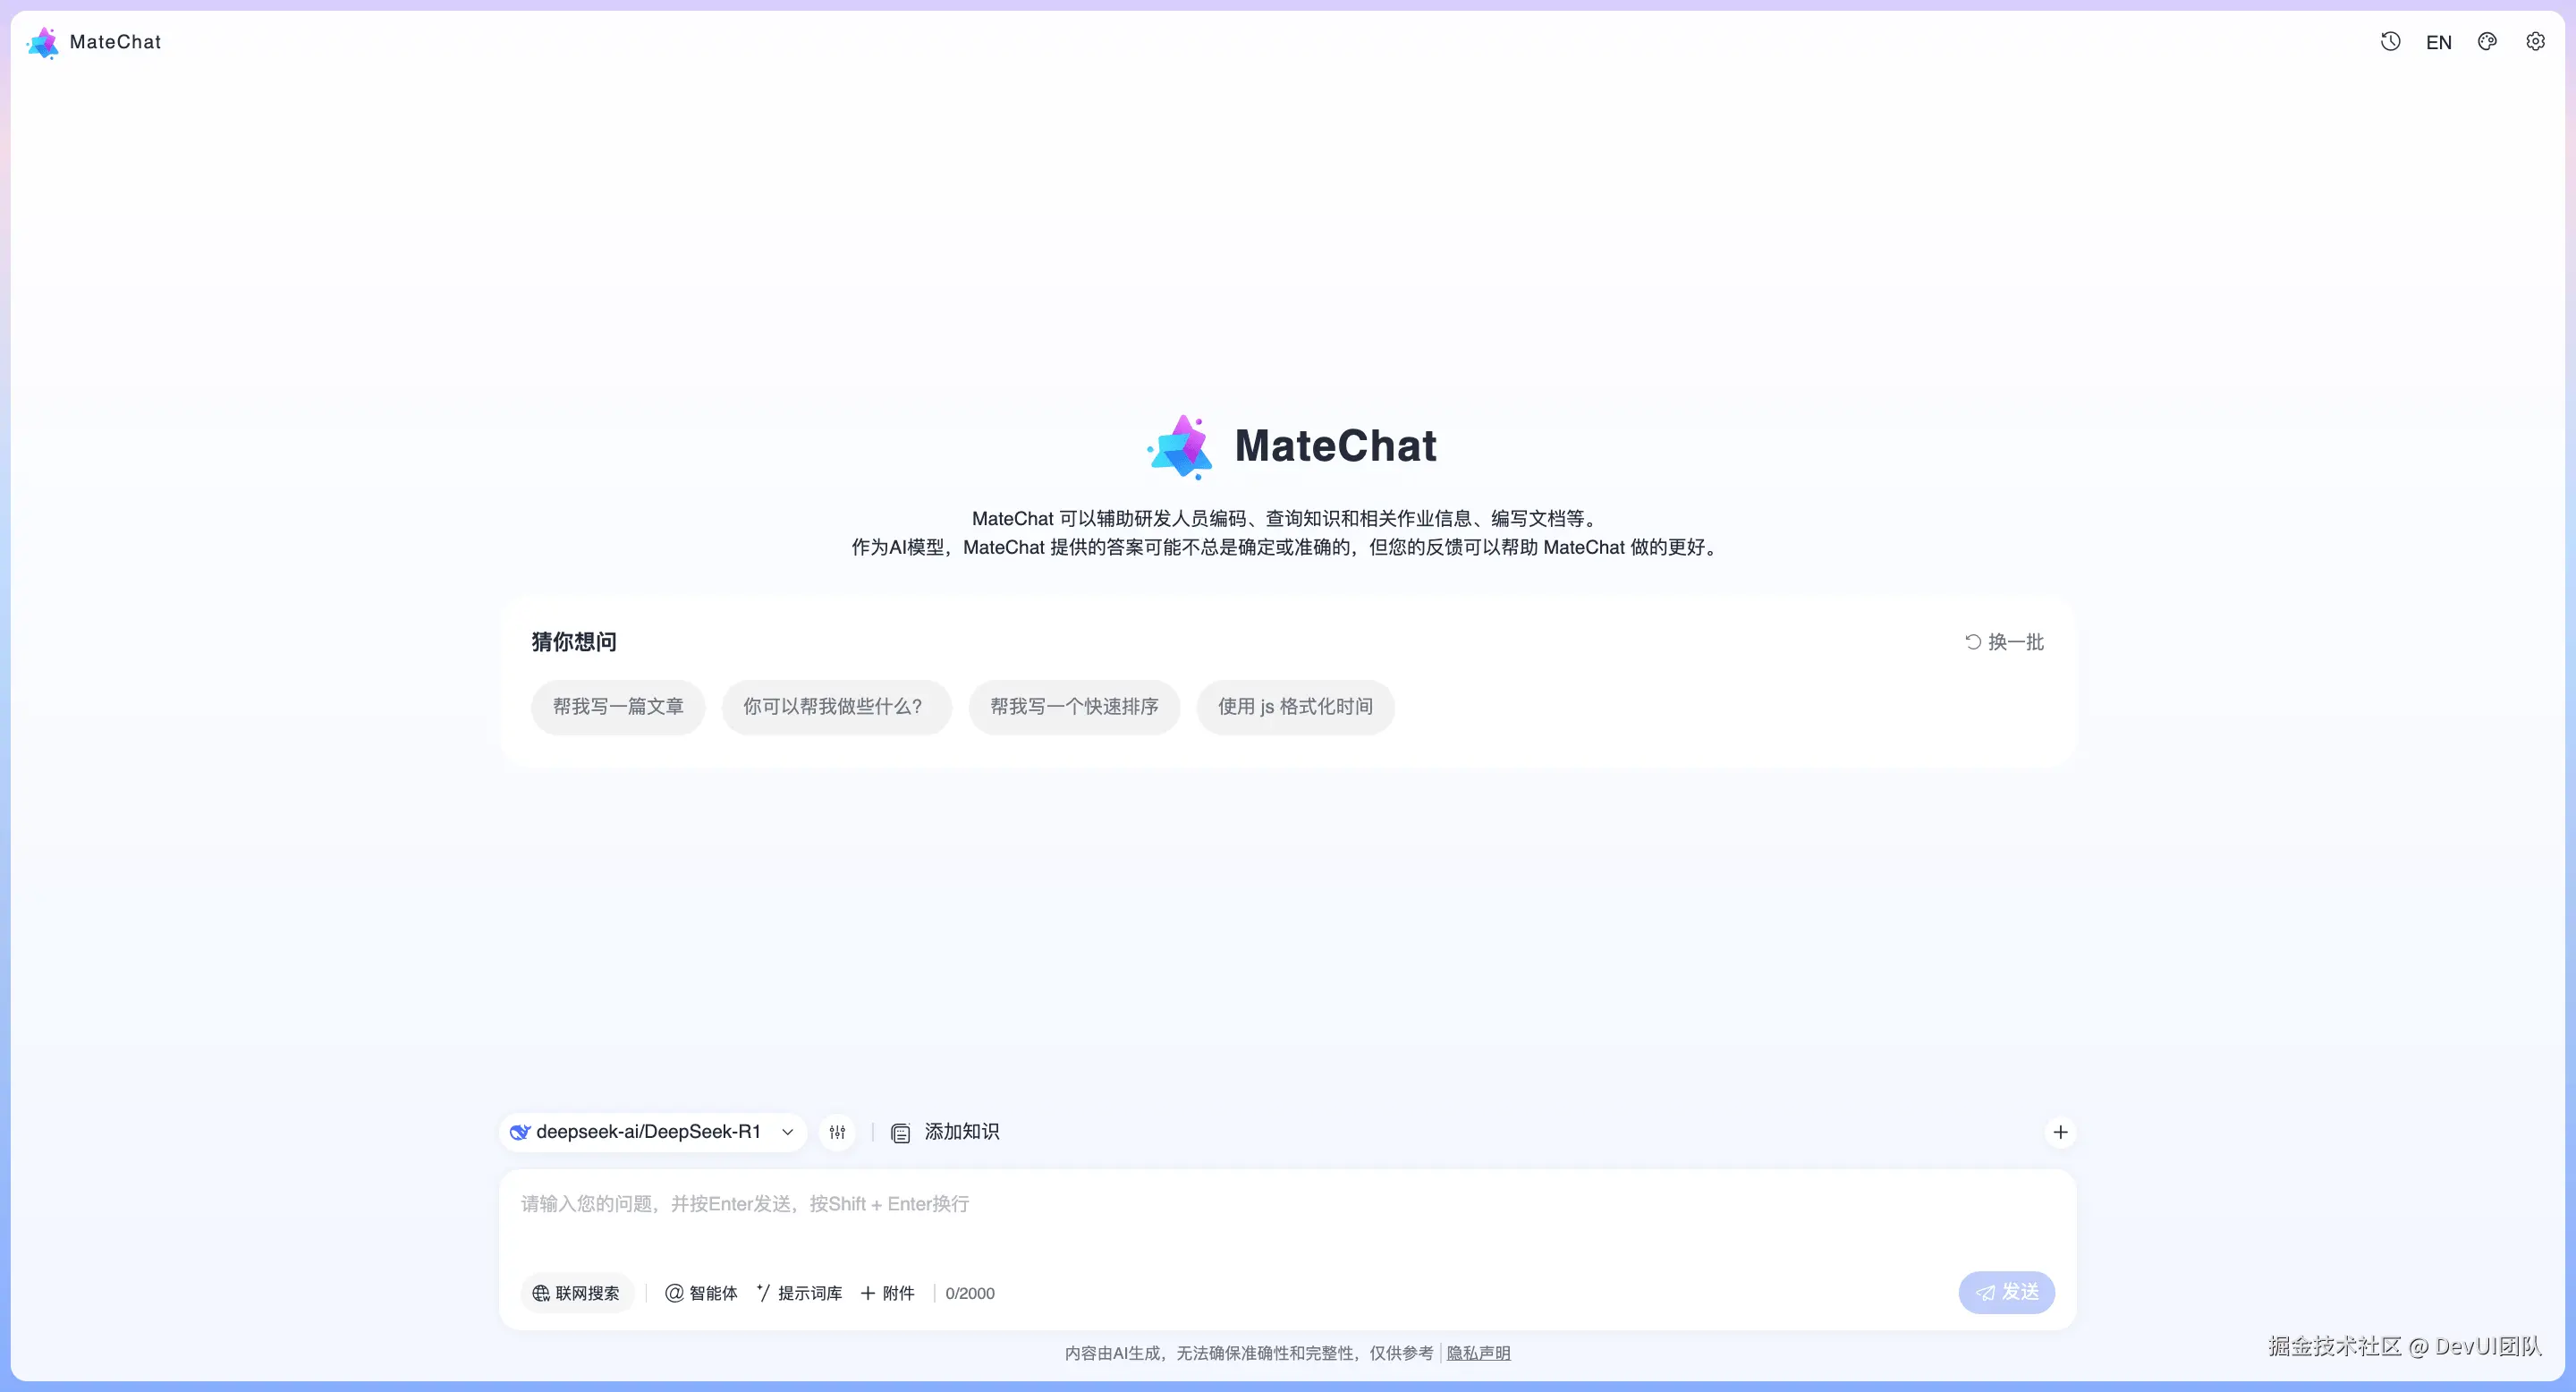This screenshot has height=1392, width=2576.
Task: Open chat history clock icon
Action: click(x=2390, y=42)
